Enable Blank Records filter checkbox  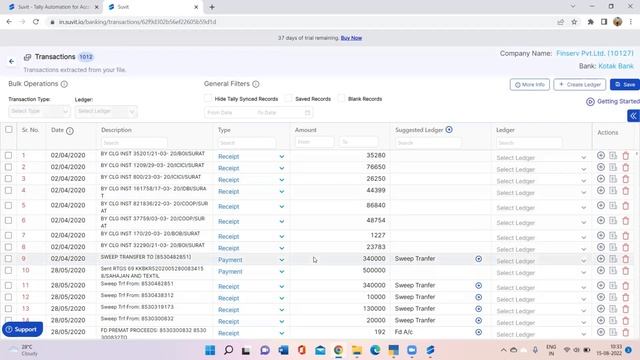point(341,98)
